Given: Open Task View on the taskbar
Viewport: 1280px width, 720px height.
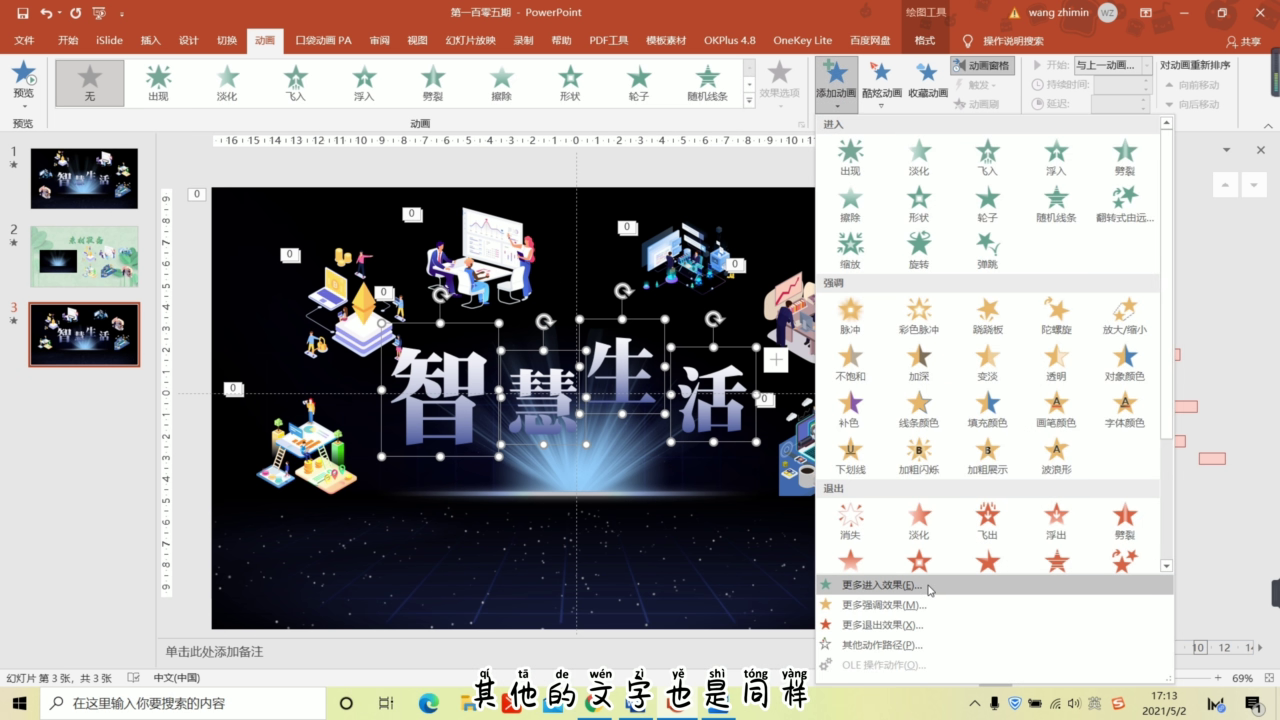Looking at the screenshot, I should coord(386,703).
